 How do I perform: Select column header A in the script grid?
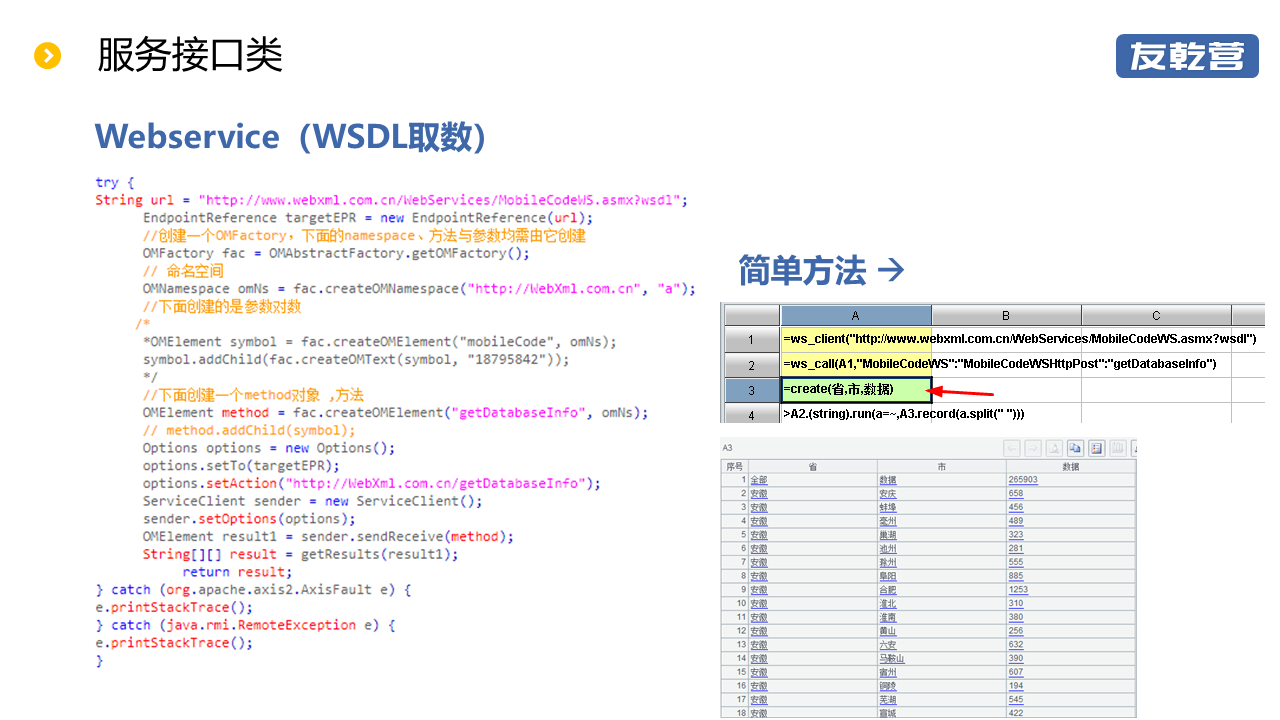(x=856, y=315)
